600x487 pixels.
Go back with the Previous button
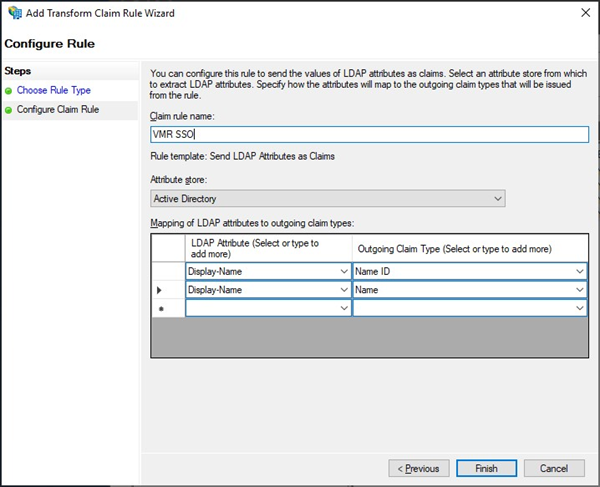(x=418, y=468)
